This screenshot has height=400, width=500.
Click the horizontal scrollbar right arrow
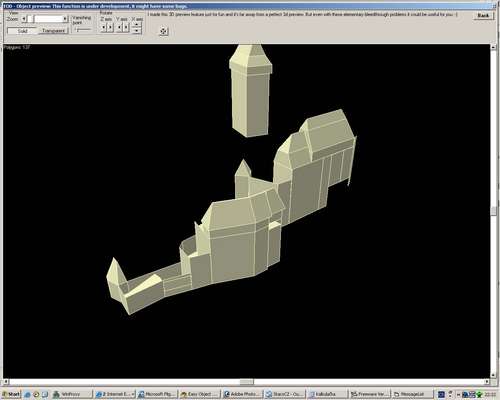click(x=487, y=382)
